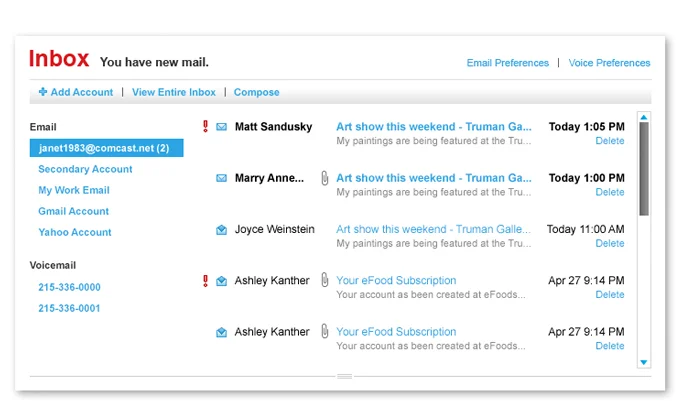Delete Joyce Weinstein's email
Viewport: 680px width, 407px height.
click(609, 243)
